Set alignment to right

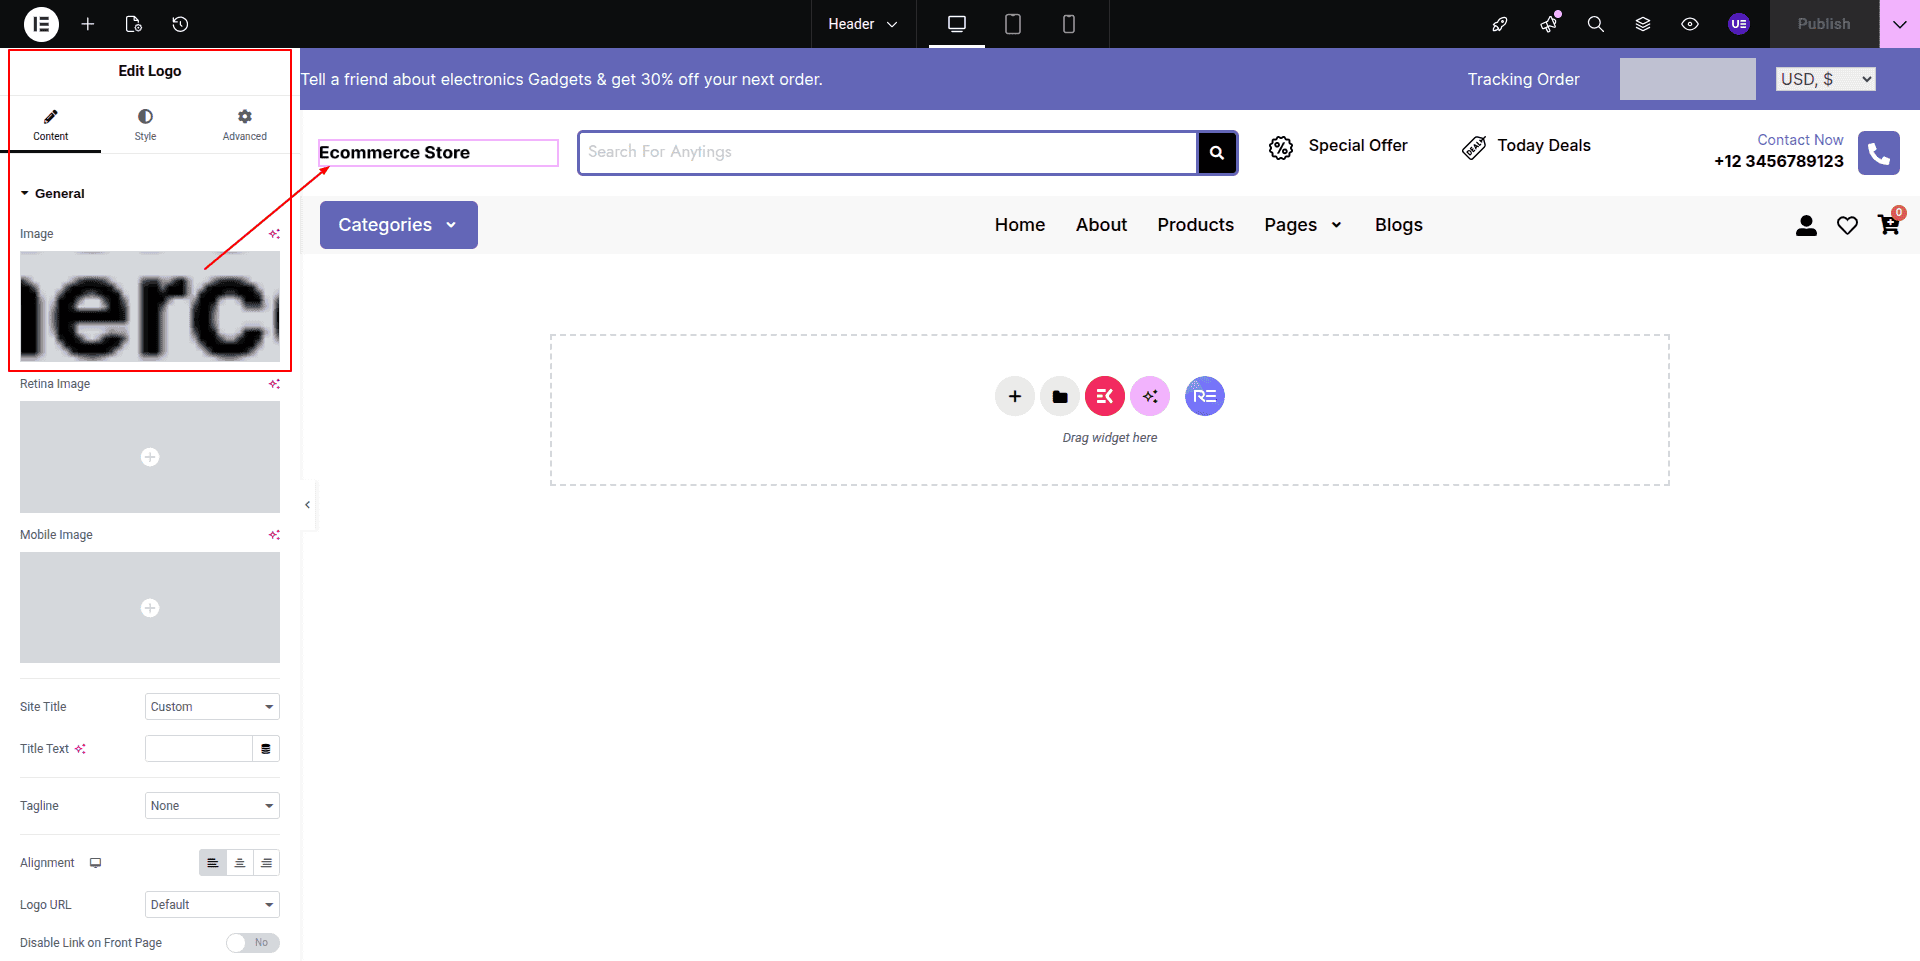point(266,863)
